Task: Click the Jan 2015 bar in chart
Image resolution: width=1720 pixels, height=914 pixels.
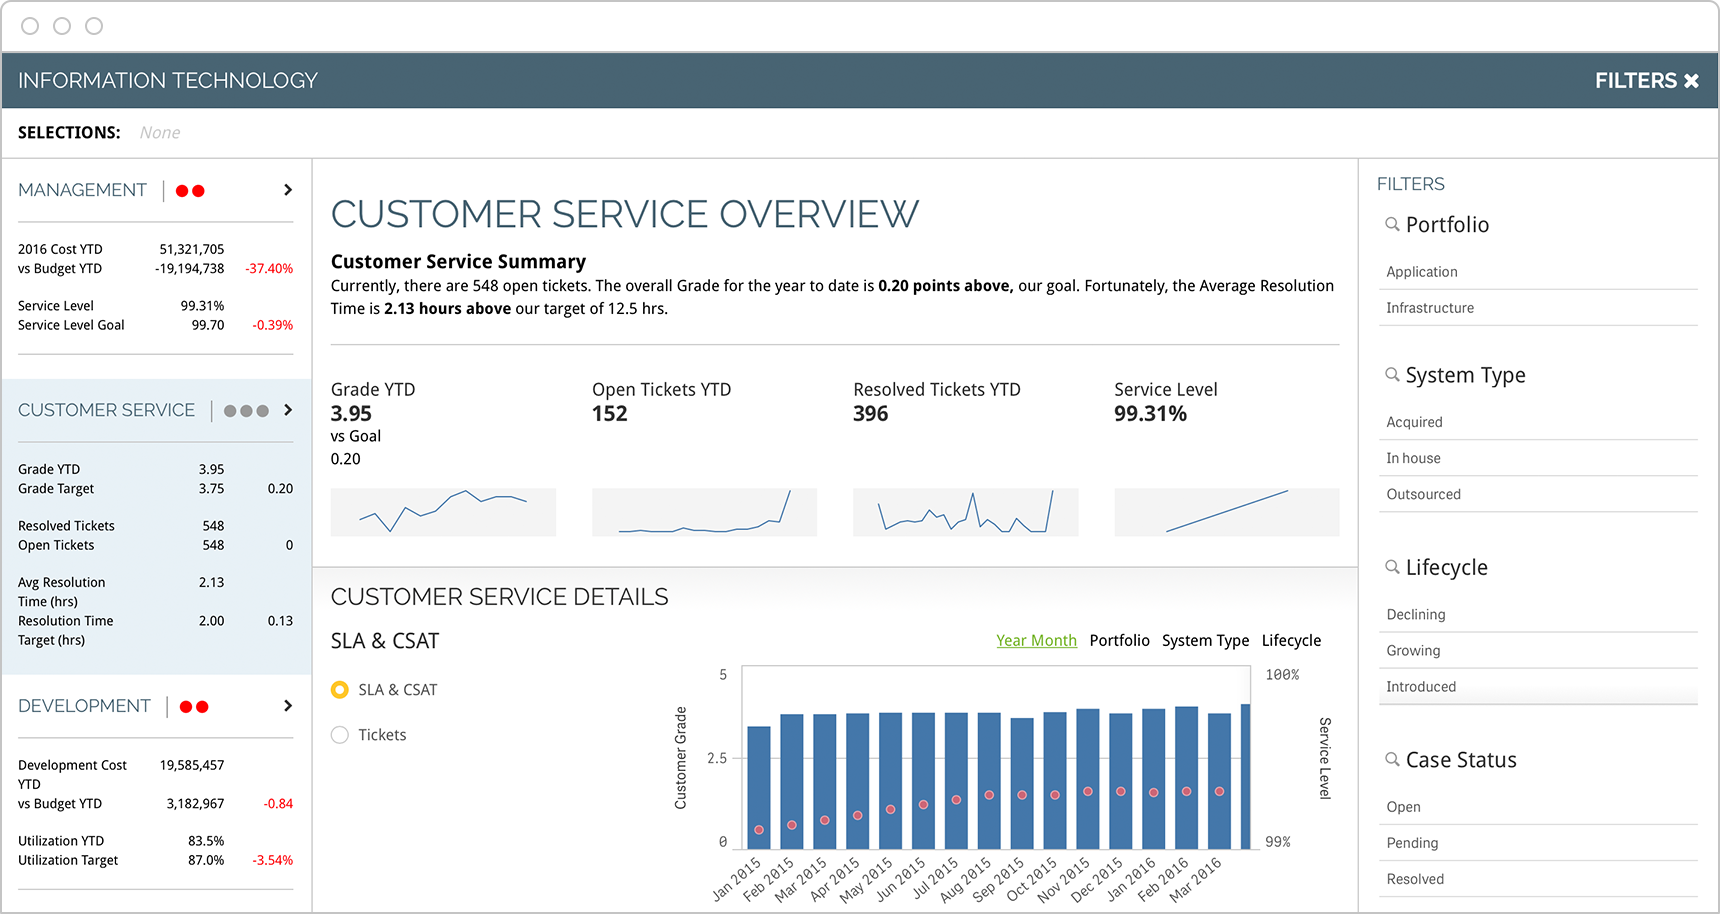Action: pyautogui.click(x=759, y=788)
